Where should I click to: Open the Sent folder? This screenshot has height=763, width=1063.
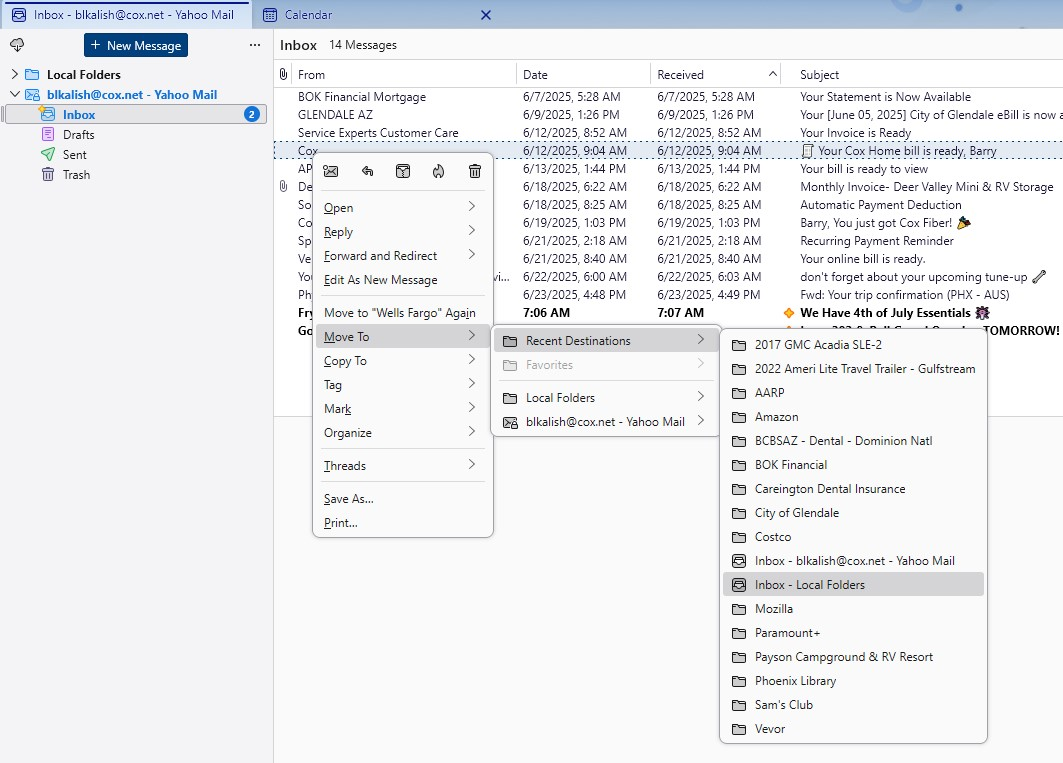pyautogui.click(x=75, y=155)
